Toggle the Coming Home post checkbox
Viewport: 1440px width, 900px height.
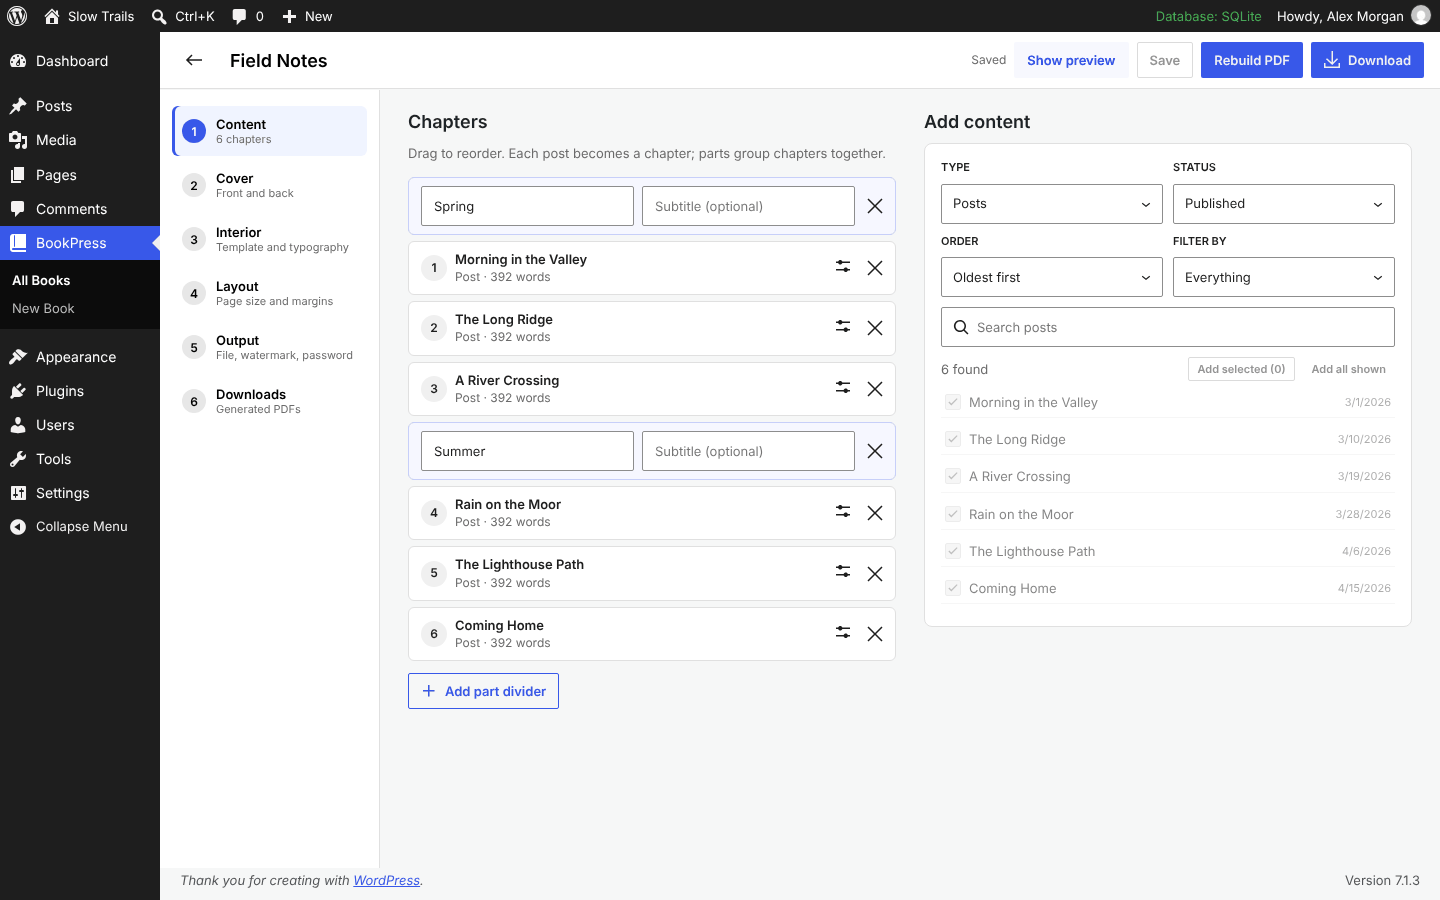click(x=953, y=588)
